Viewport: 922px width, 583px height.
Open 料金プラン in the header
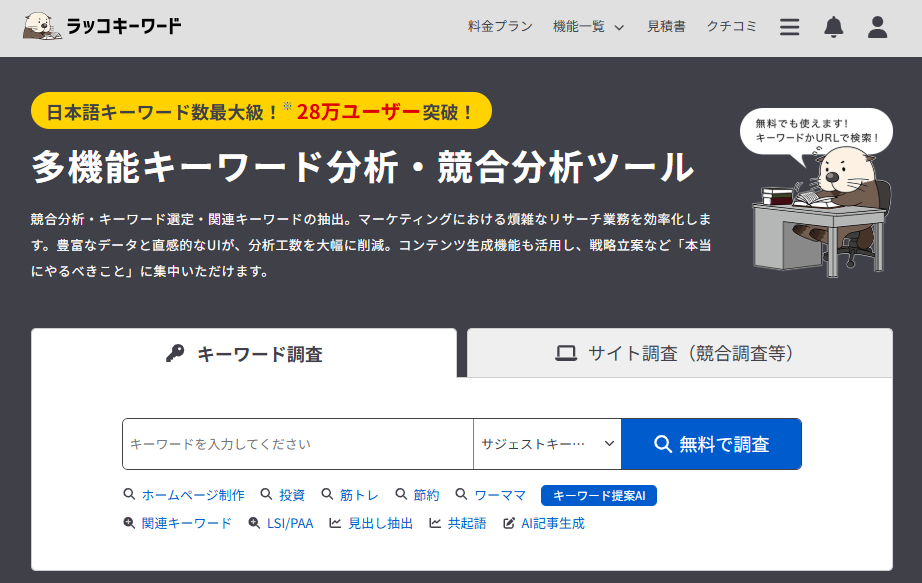pos(500,27)
